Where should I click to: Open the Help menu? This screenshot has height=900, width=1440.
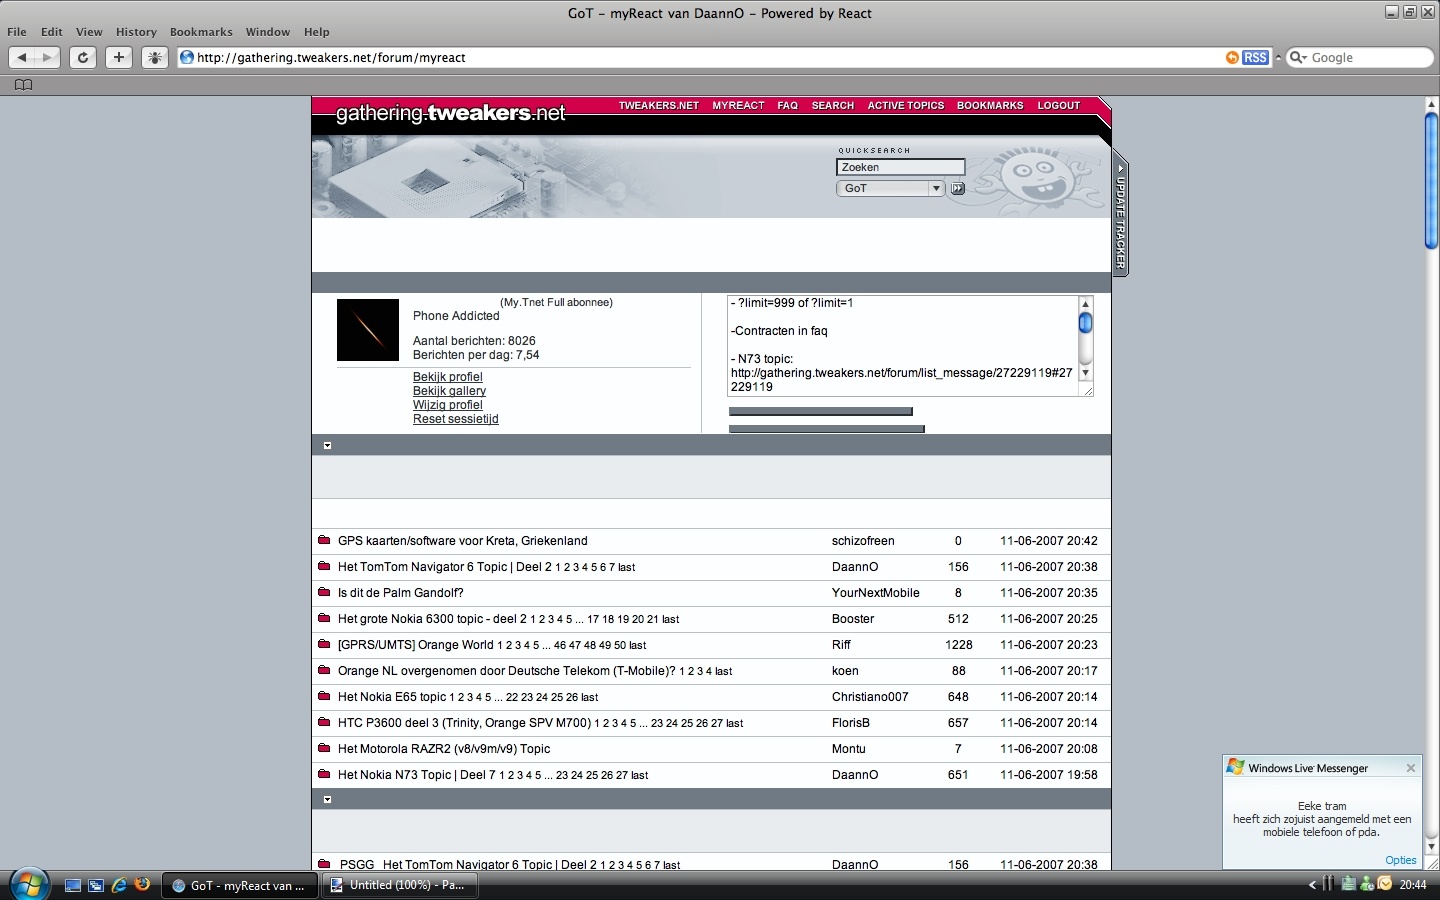pos(317,32)
